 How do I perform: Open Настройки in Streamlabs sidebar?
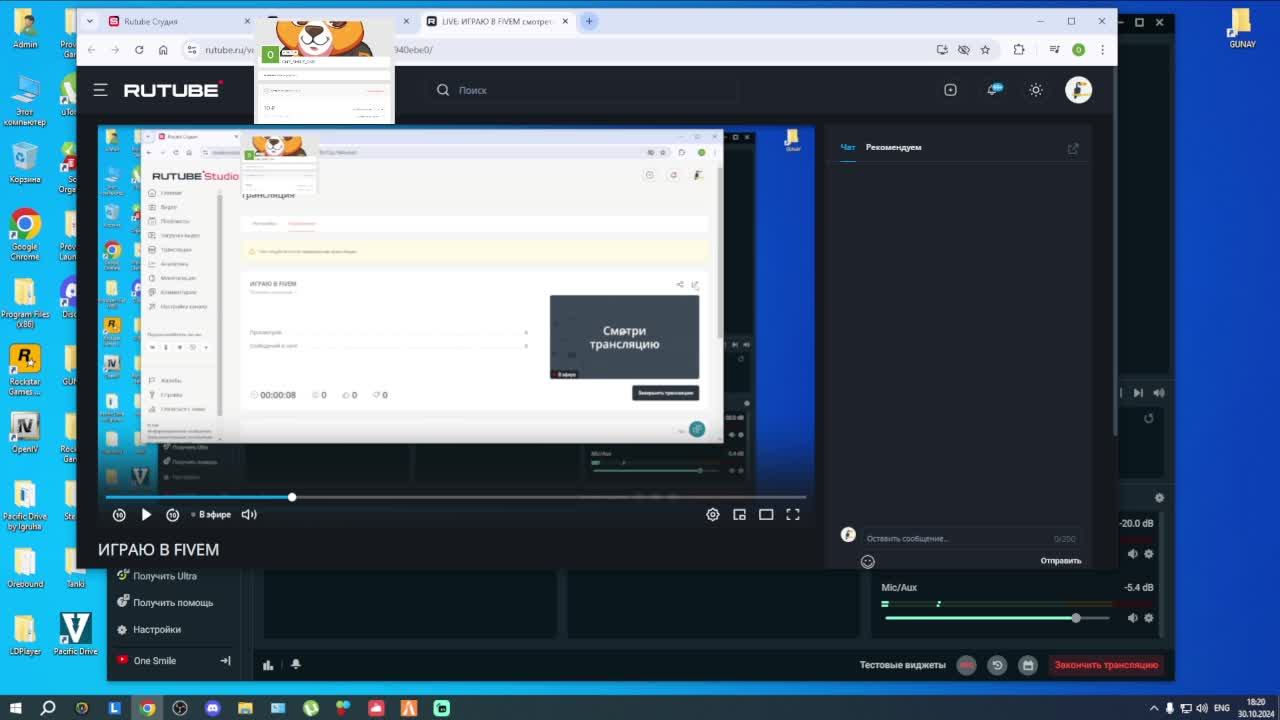point(149,629)
